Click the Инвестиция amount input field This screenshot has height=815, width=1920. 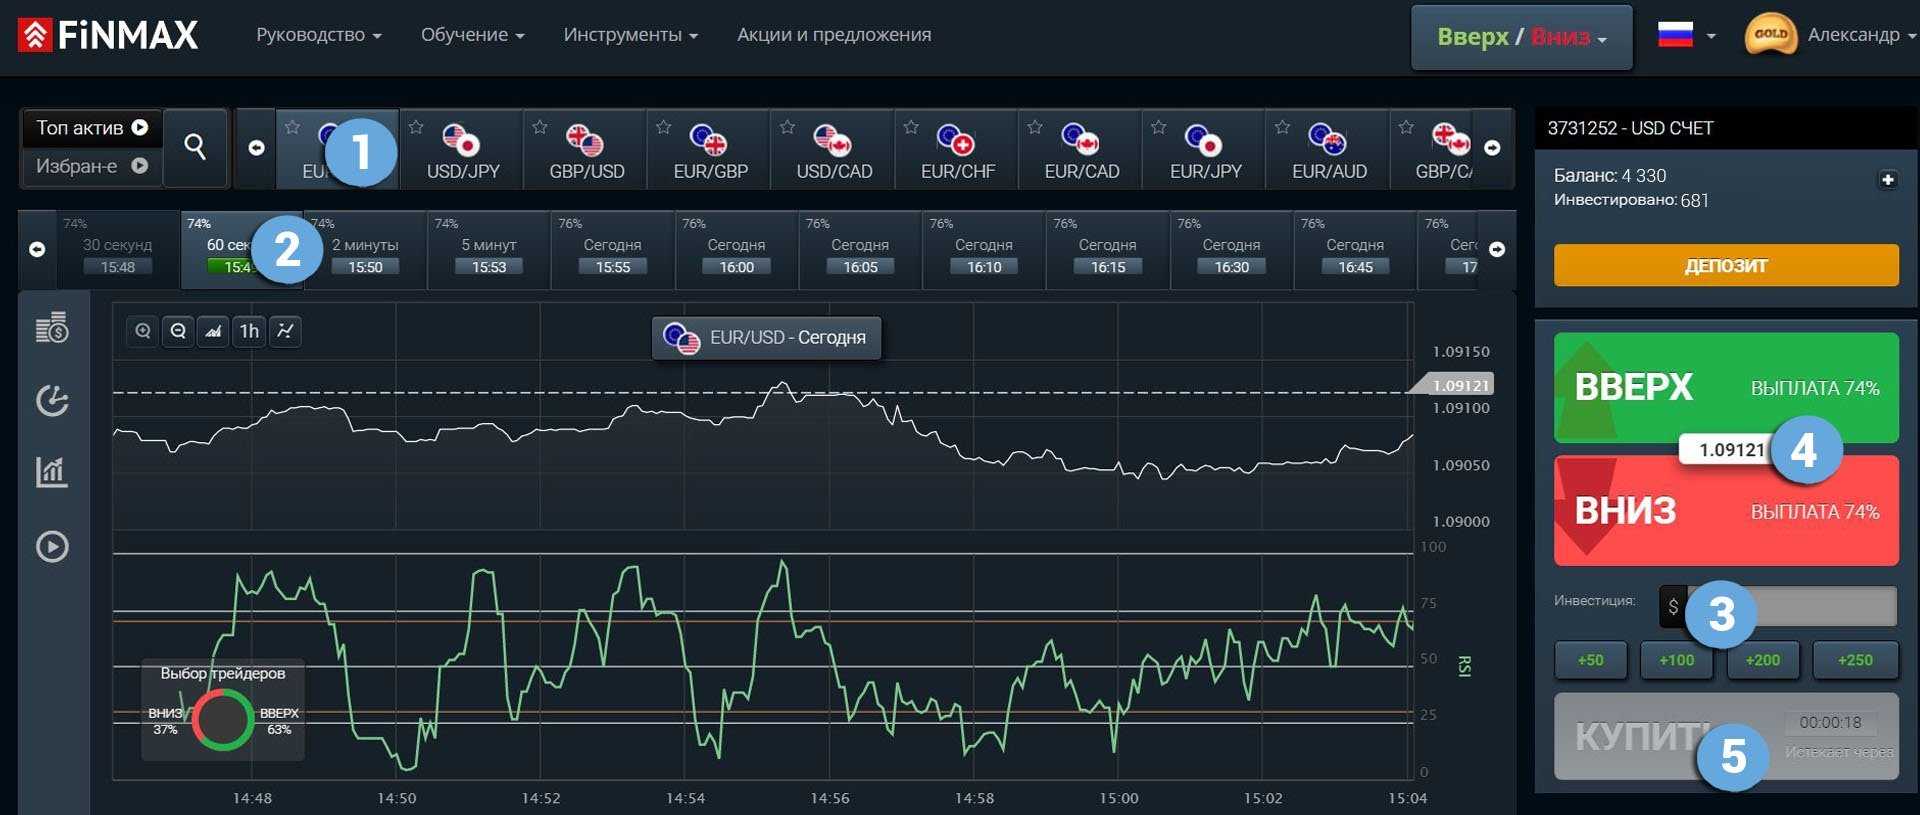1790,606
